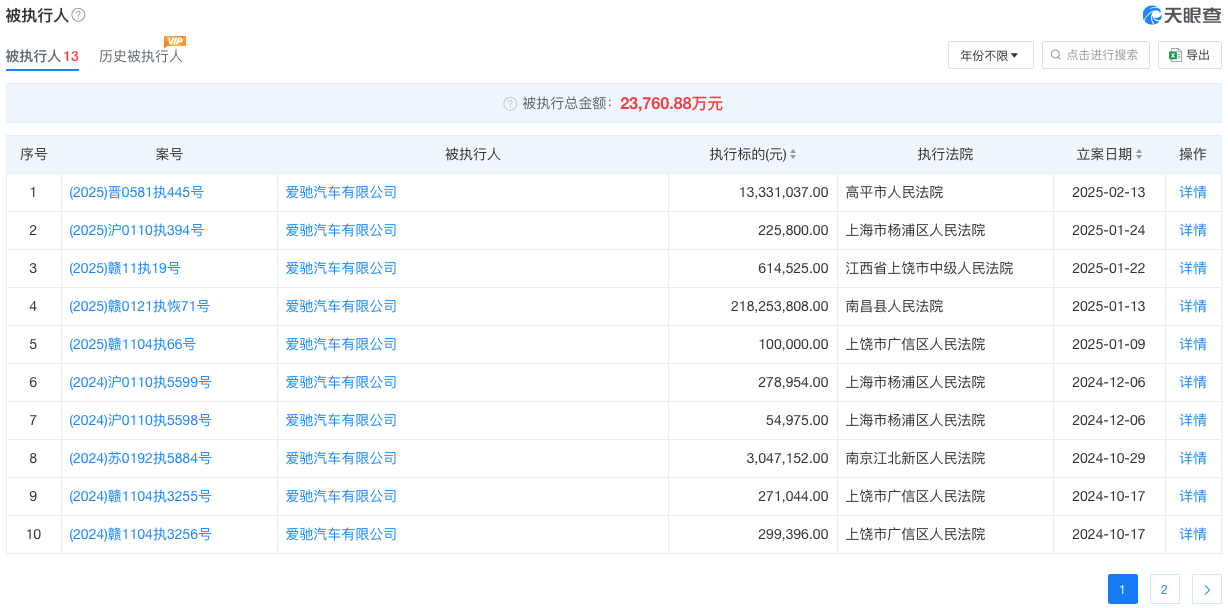Open 详情 for row dated 2024-10-29
The width and height of the screenshot is (1228, 608).
point(1193,458)
